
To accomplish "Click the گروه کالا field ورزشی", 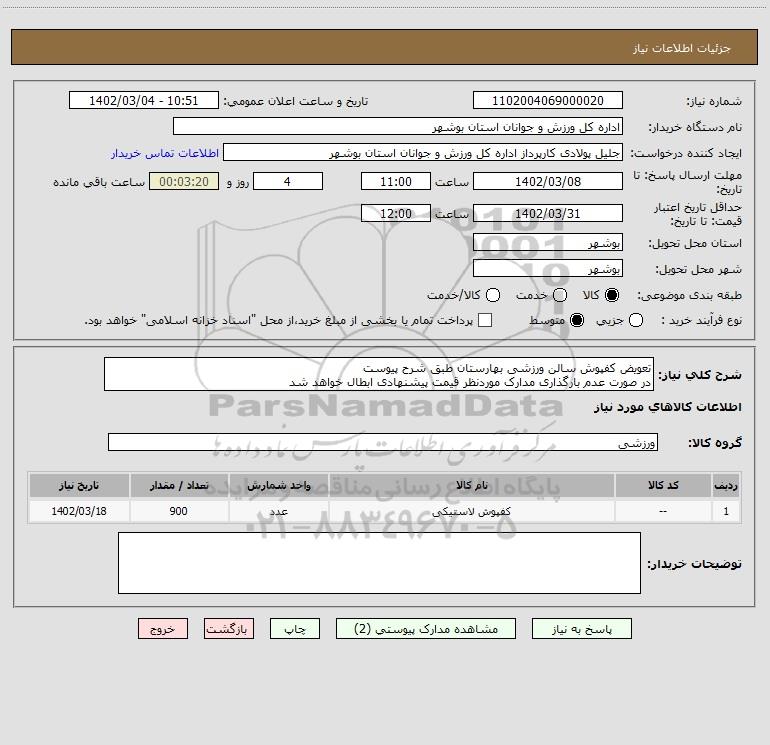I will click(x=383, y=442).
